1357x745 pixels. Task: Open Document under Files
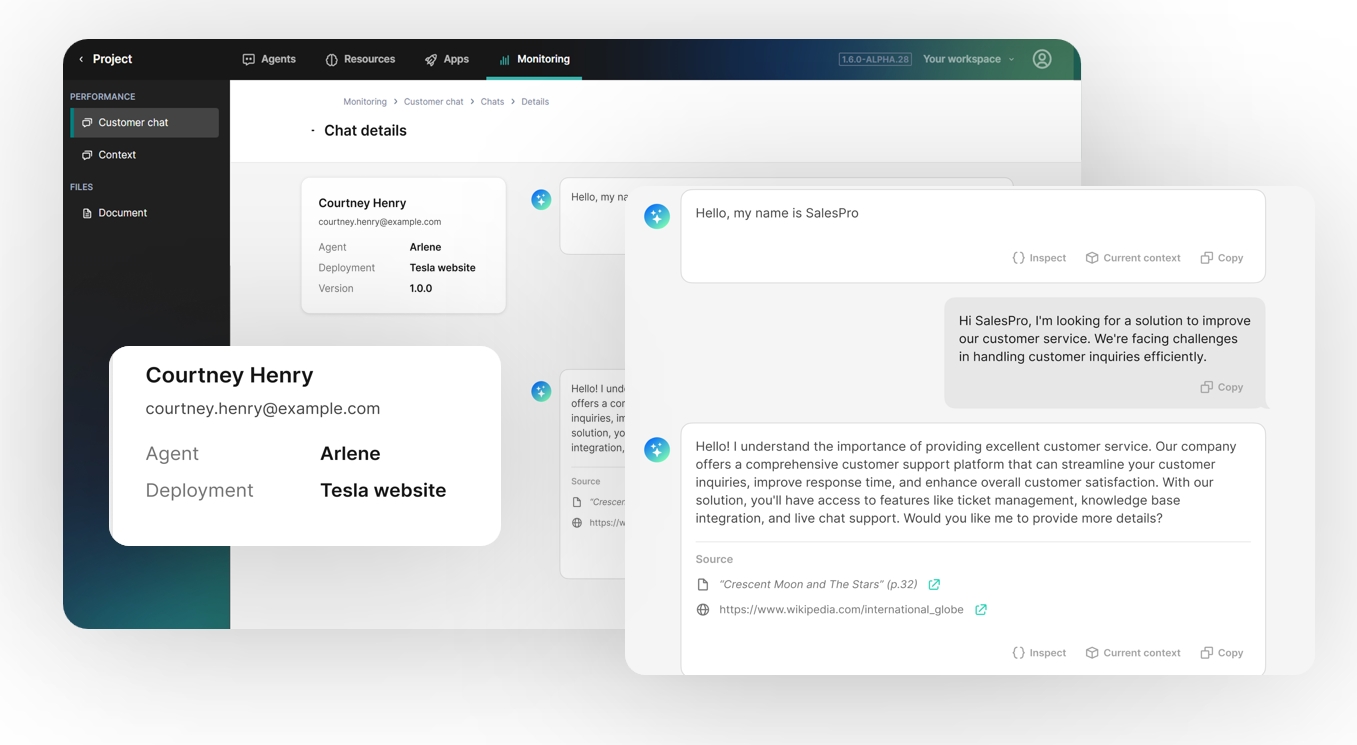122,213
